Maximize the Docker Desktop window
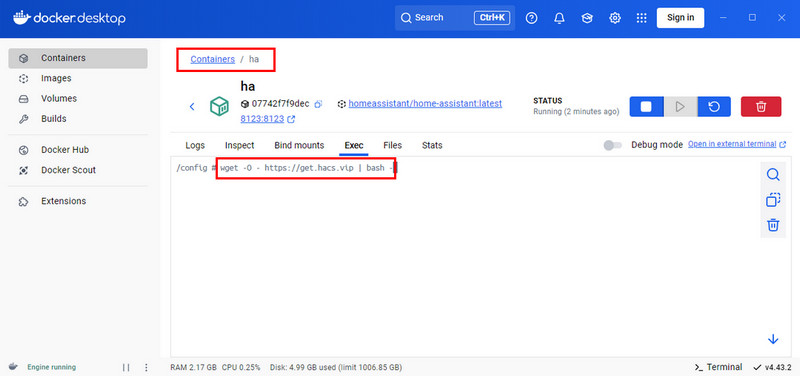This screenshot has width=800, height=376. coord(752,18)
